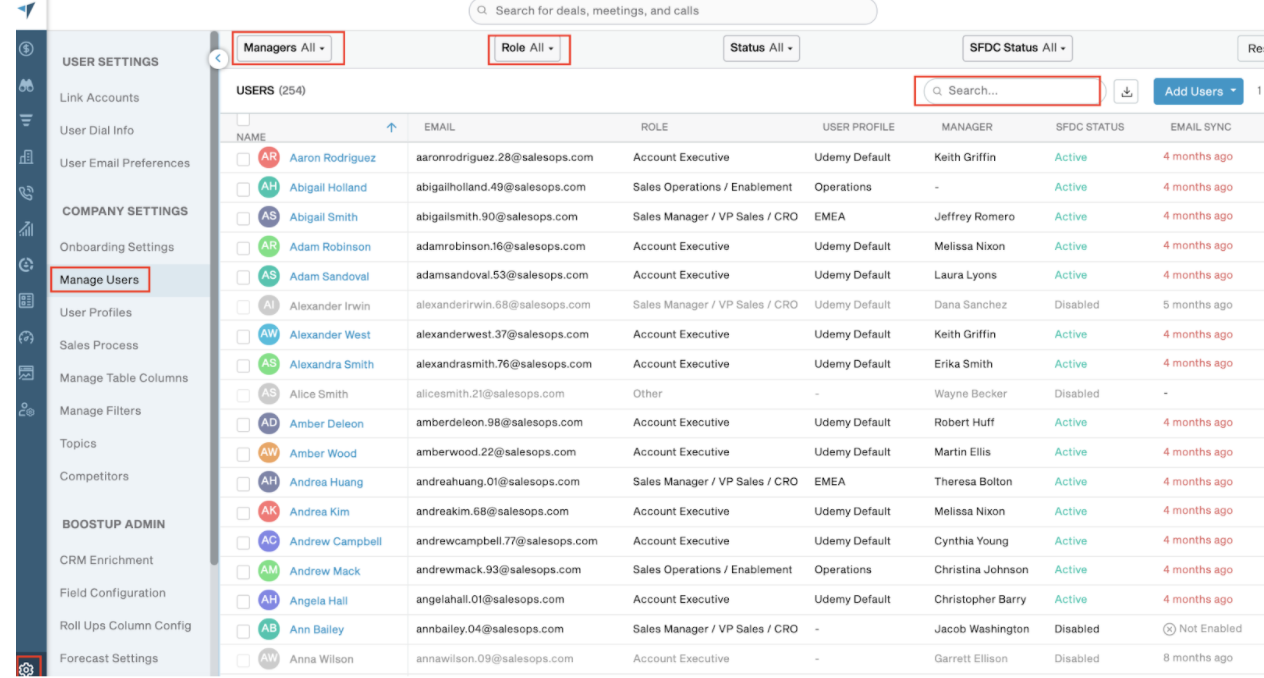Screen dimensions: 1264x678
Task: Open Ann Bailey user link
Action: 317,630
